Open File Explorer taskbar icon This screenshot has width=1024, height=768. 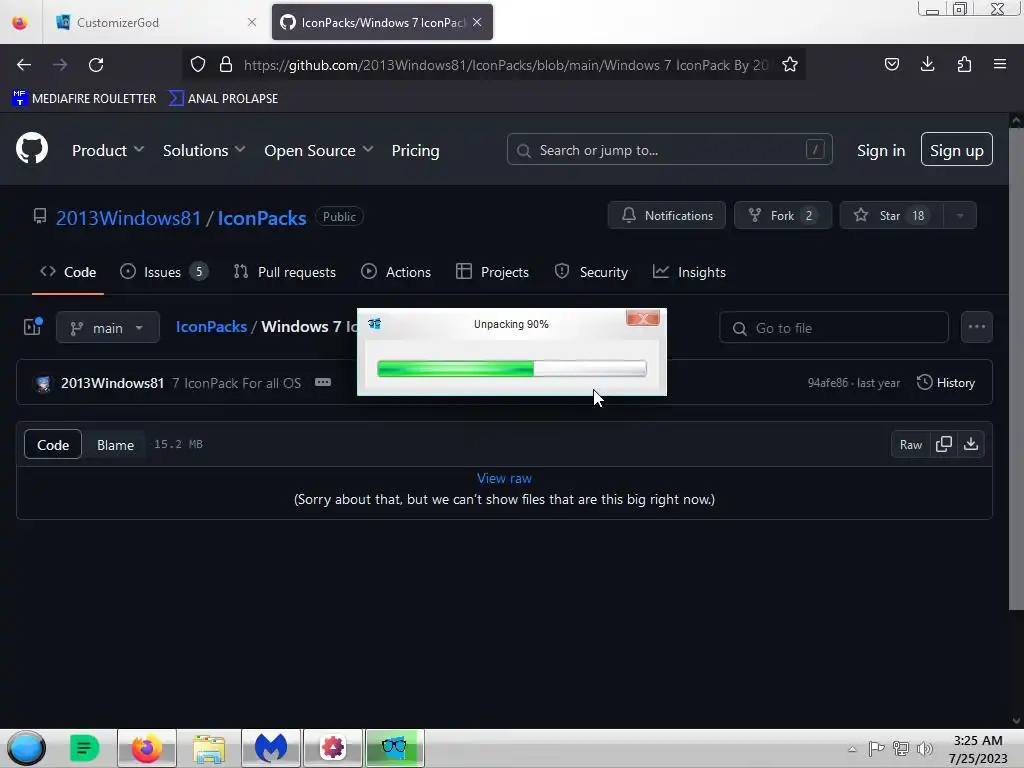(x=209, y=748)
